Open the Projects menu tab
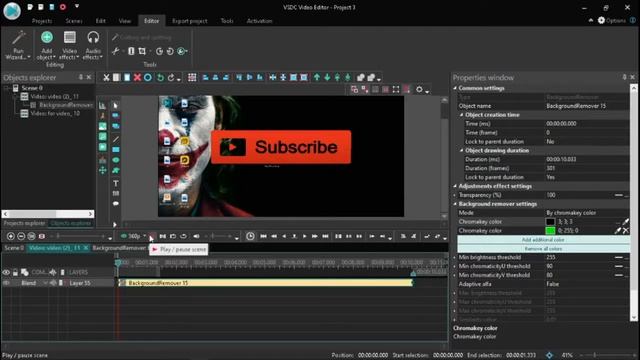 [x=42, y=21]
